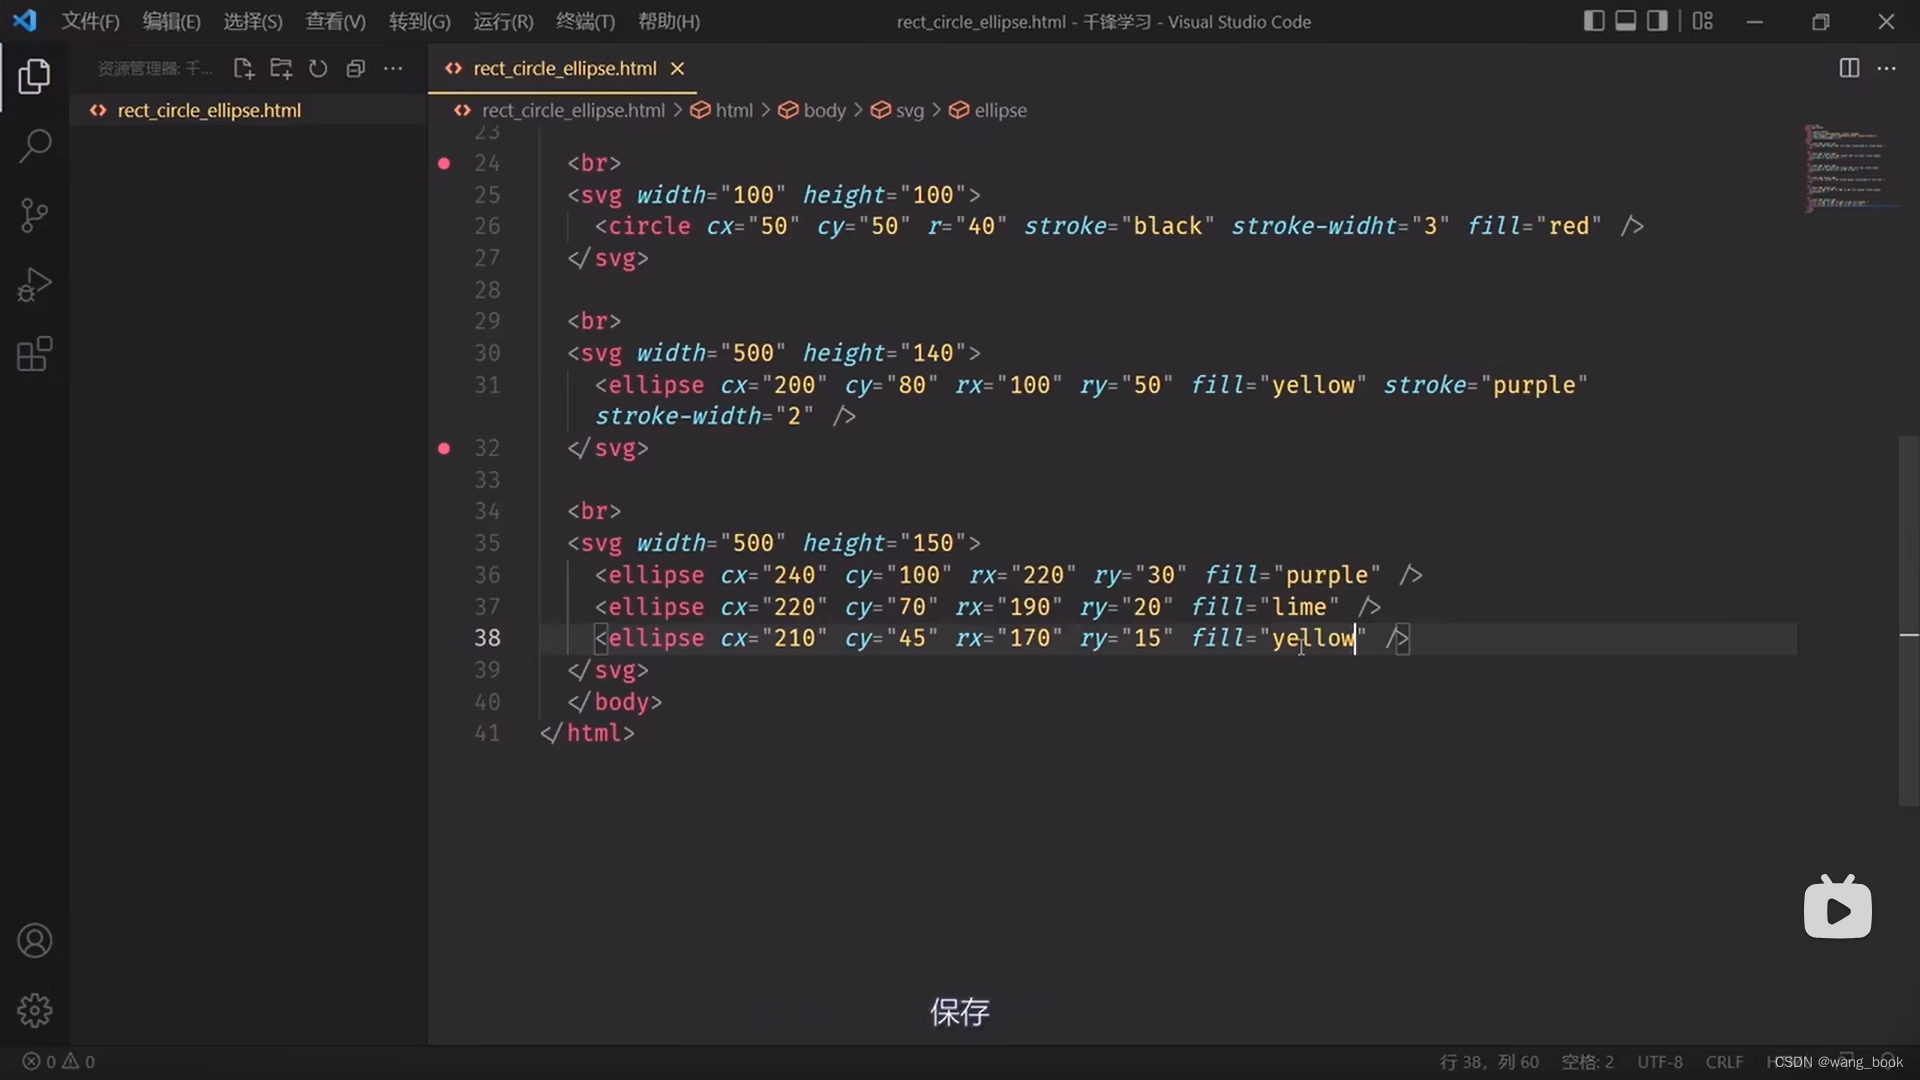Open the explorer's Views and More Actions ellipsis
1920x1080 pixels.
click(x=393, y=68)
